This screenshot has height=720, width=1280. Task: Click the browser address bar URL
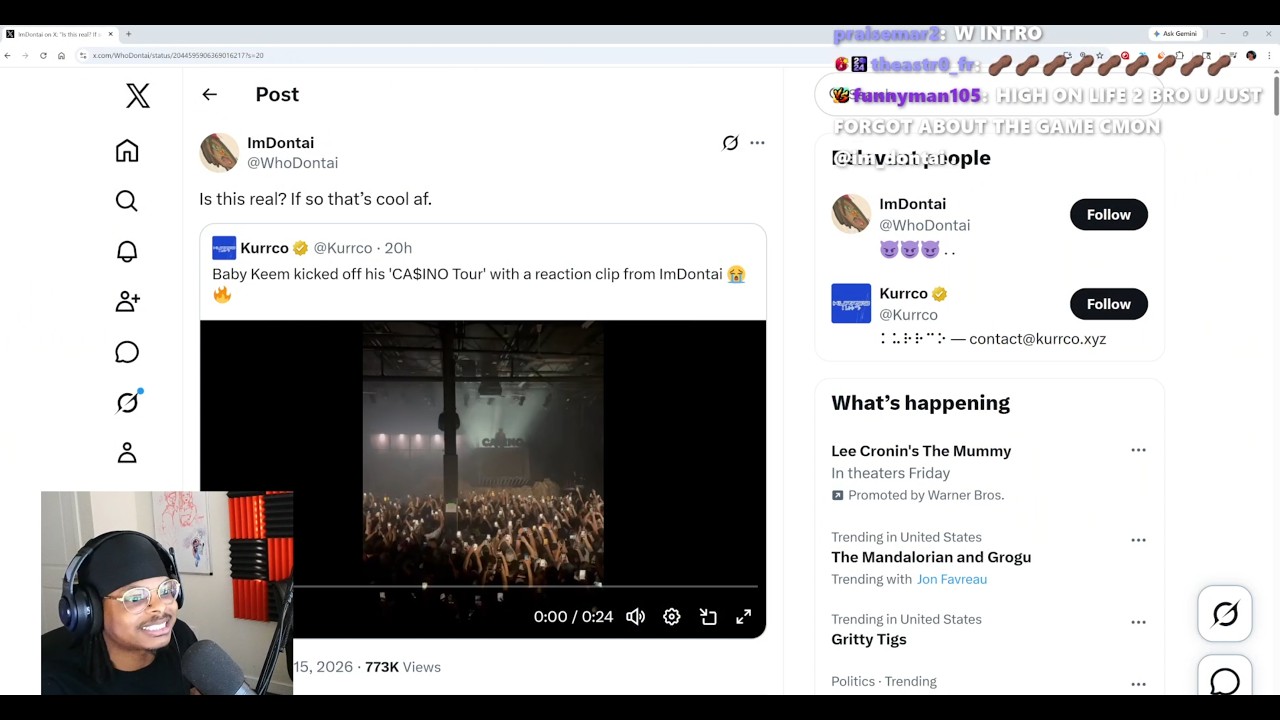(x=178, y=55)
